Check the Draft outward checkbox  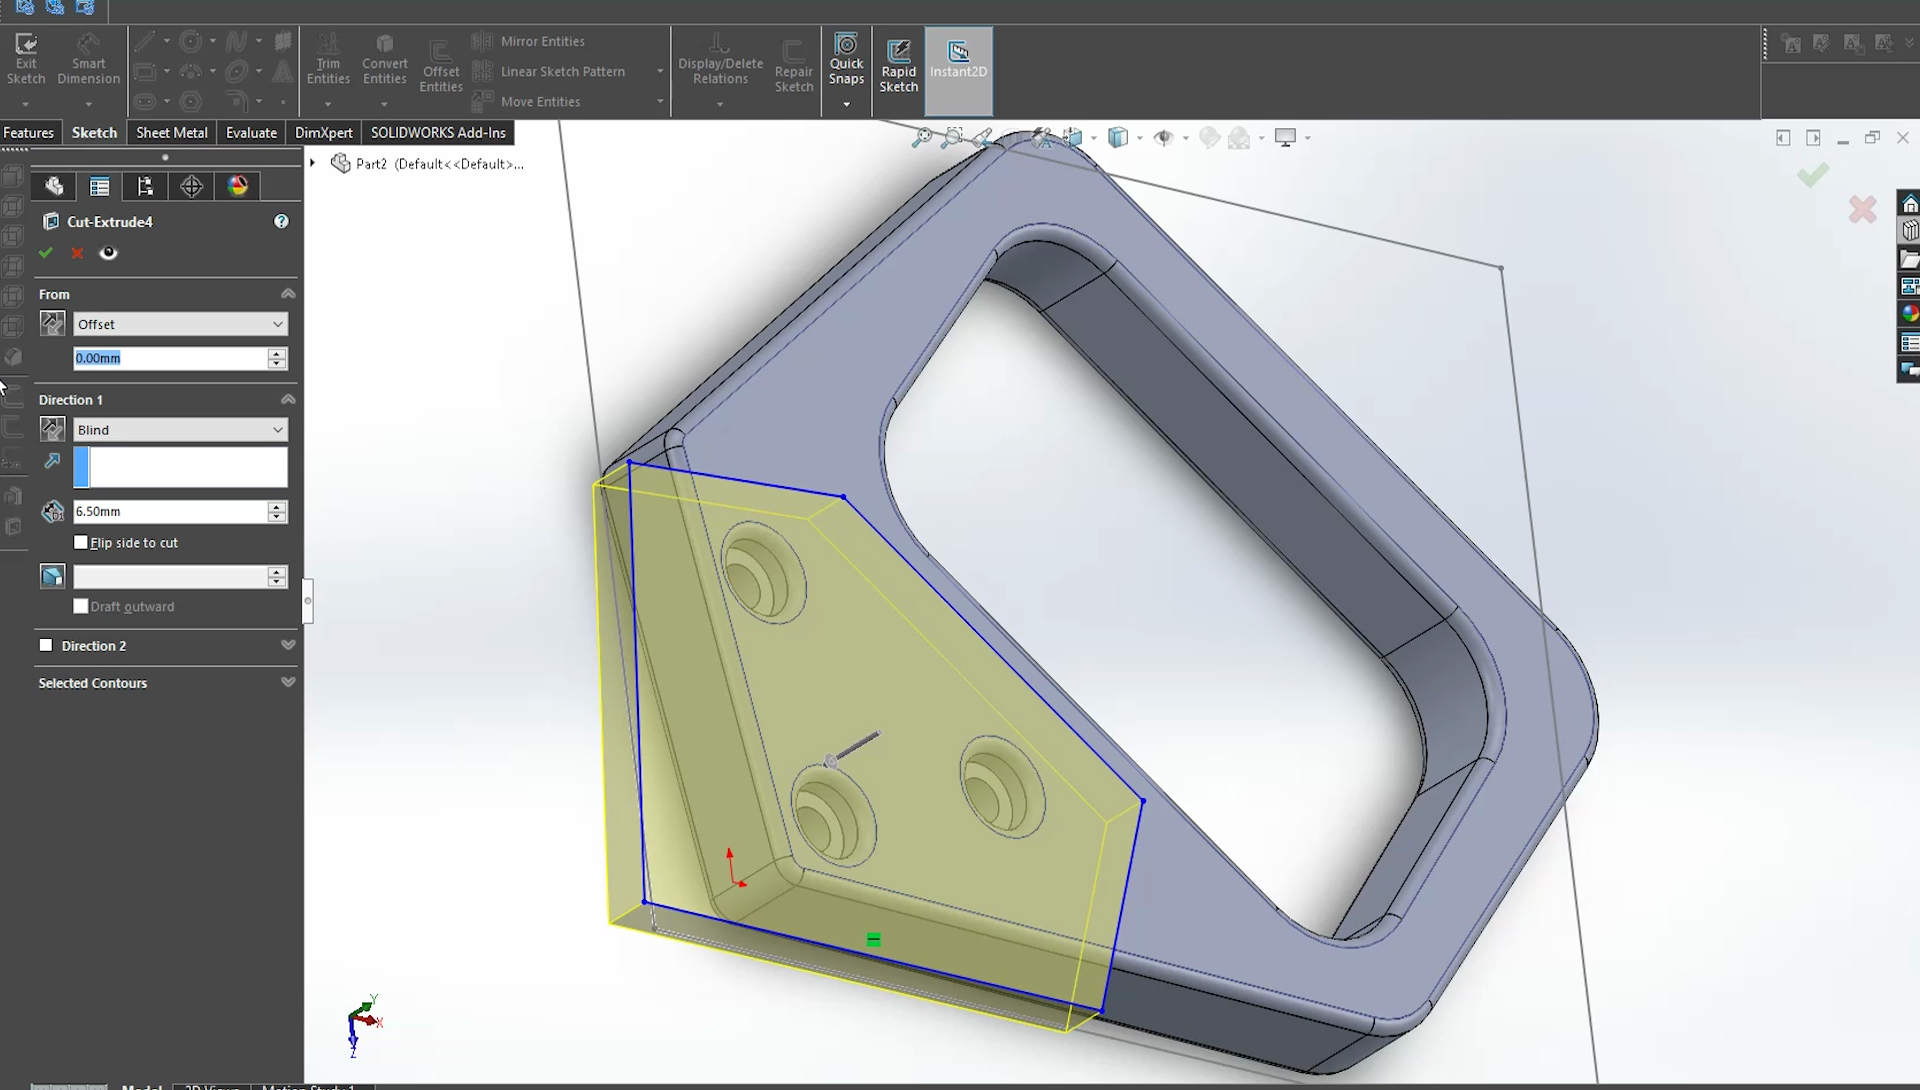click(81, 606)
